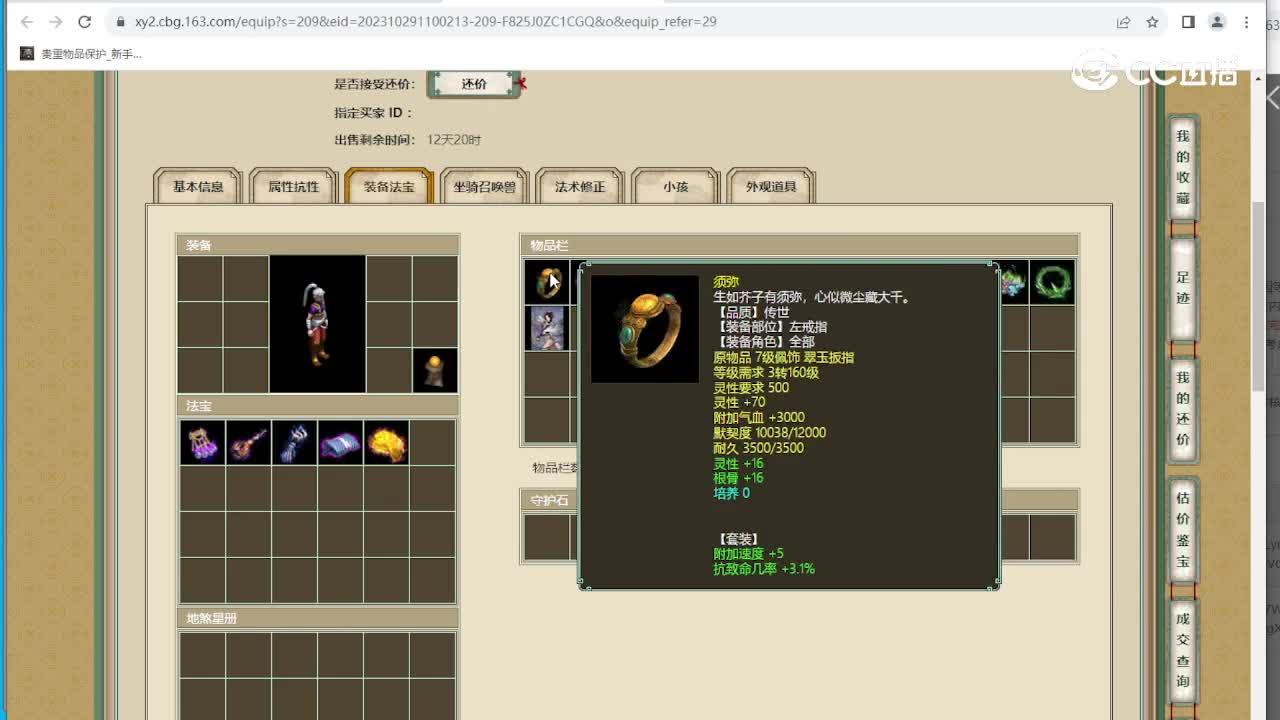
Task: Open the 小孩 tab
Action: pos(676,187)
